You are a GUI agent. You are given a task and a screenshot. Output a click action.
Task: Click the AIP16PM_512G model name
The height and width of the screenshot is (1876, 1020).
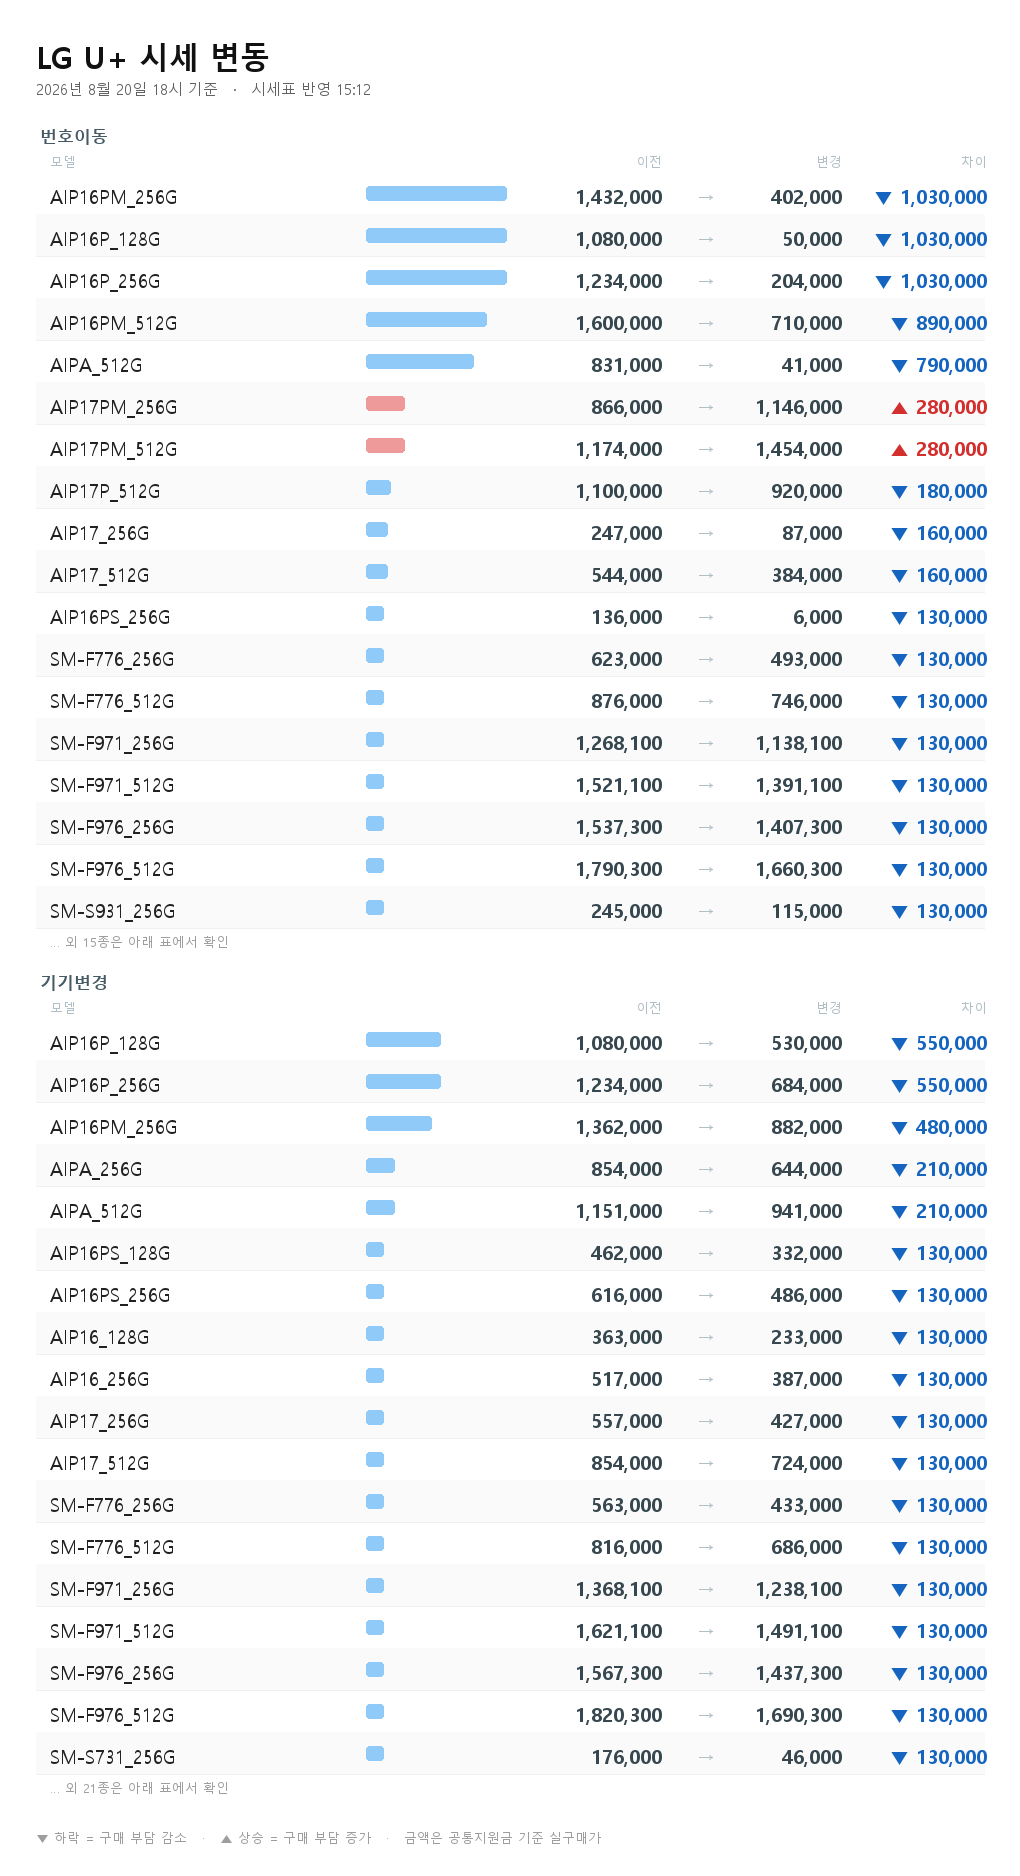pyautogui.click(x=114, y=324)
